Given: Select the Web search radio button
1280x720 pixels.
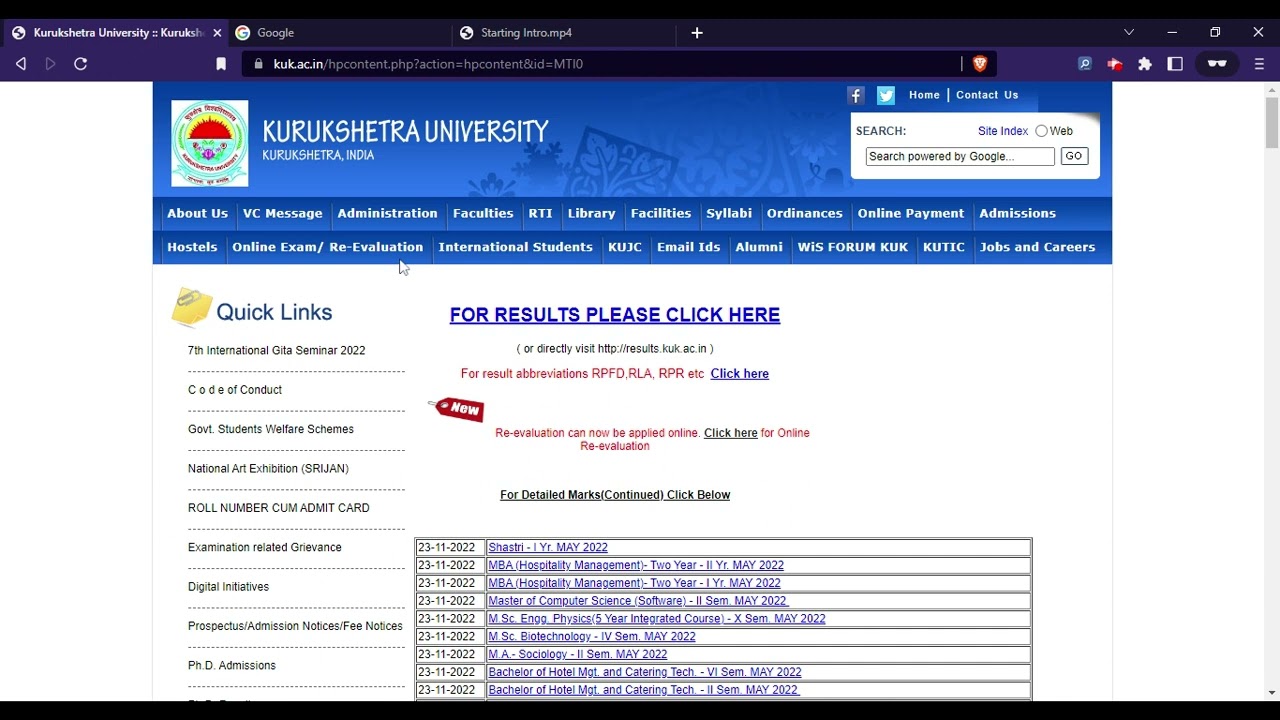Looking at the screenshot, I should pos(1041,131).
